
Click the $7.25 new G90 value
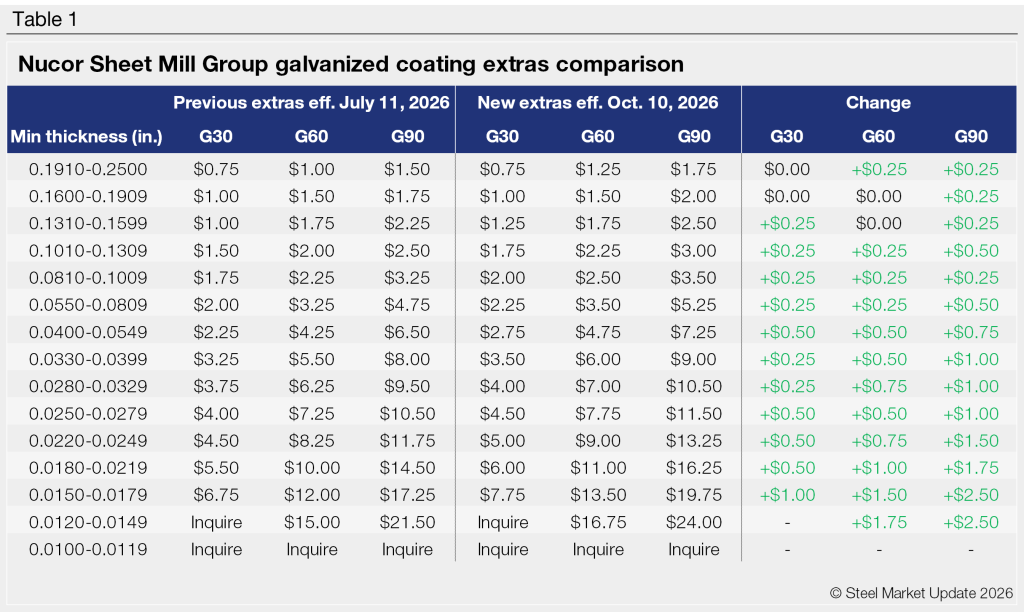coord(694,332)
